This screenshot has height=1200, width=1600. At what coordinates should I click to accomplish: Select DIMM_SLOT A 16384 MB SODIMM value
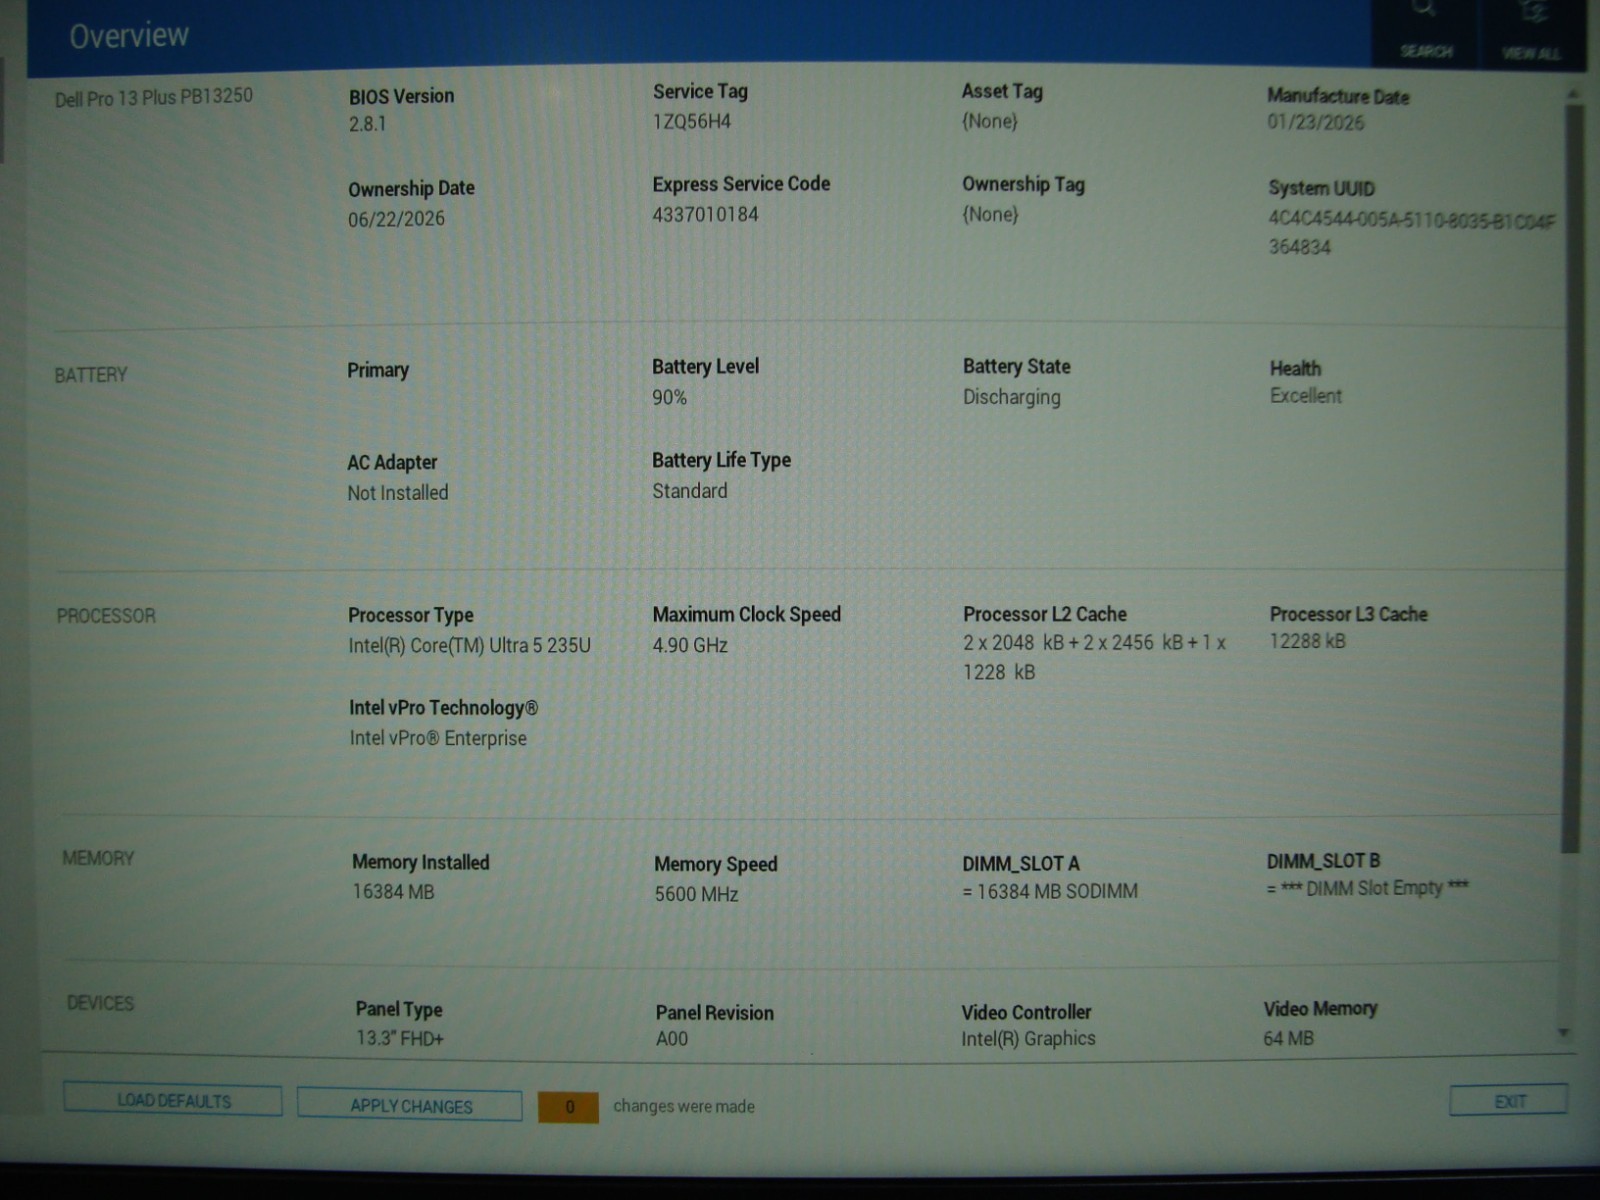tap(1050, 891)
